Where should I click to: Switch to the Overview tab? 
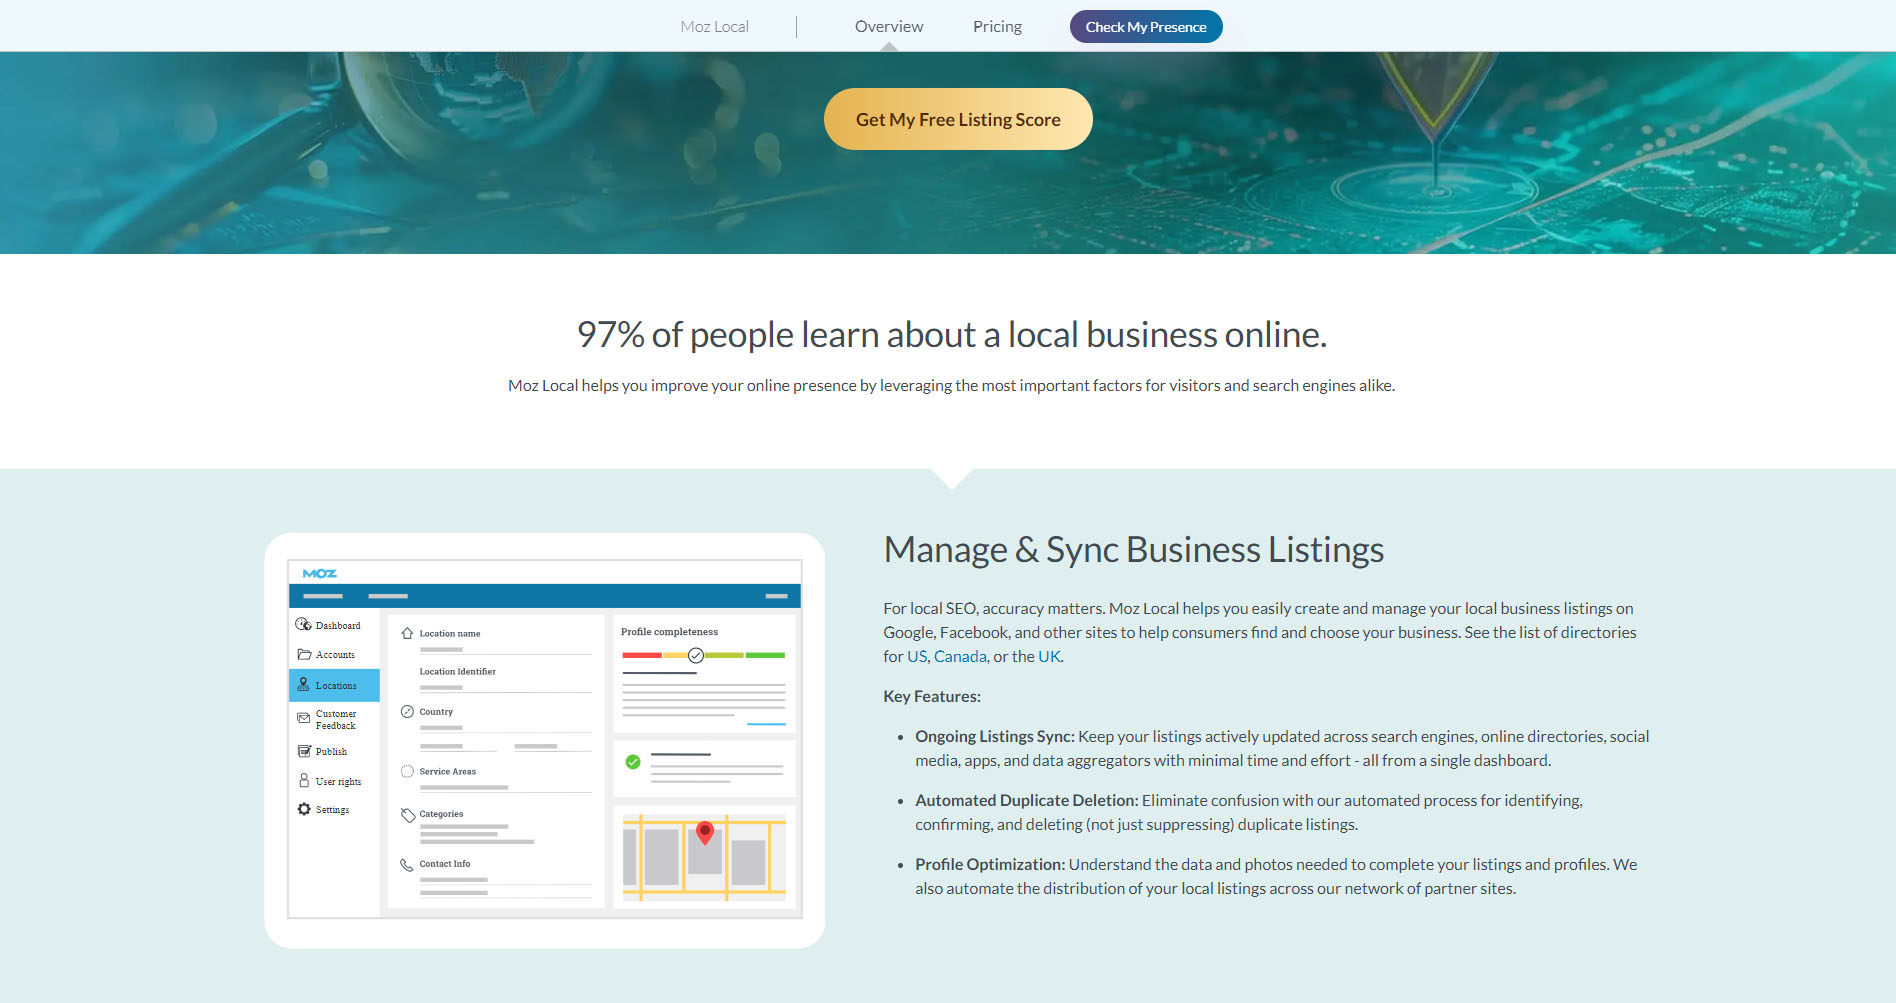(888, 26)
